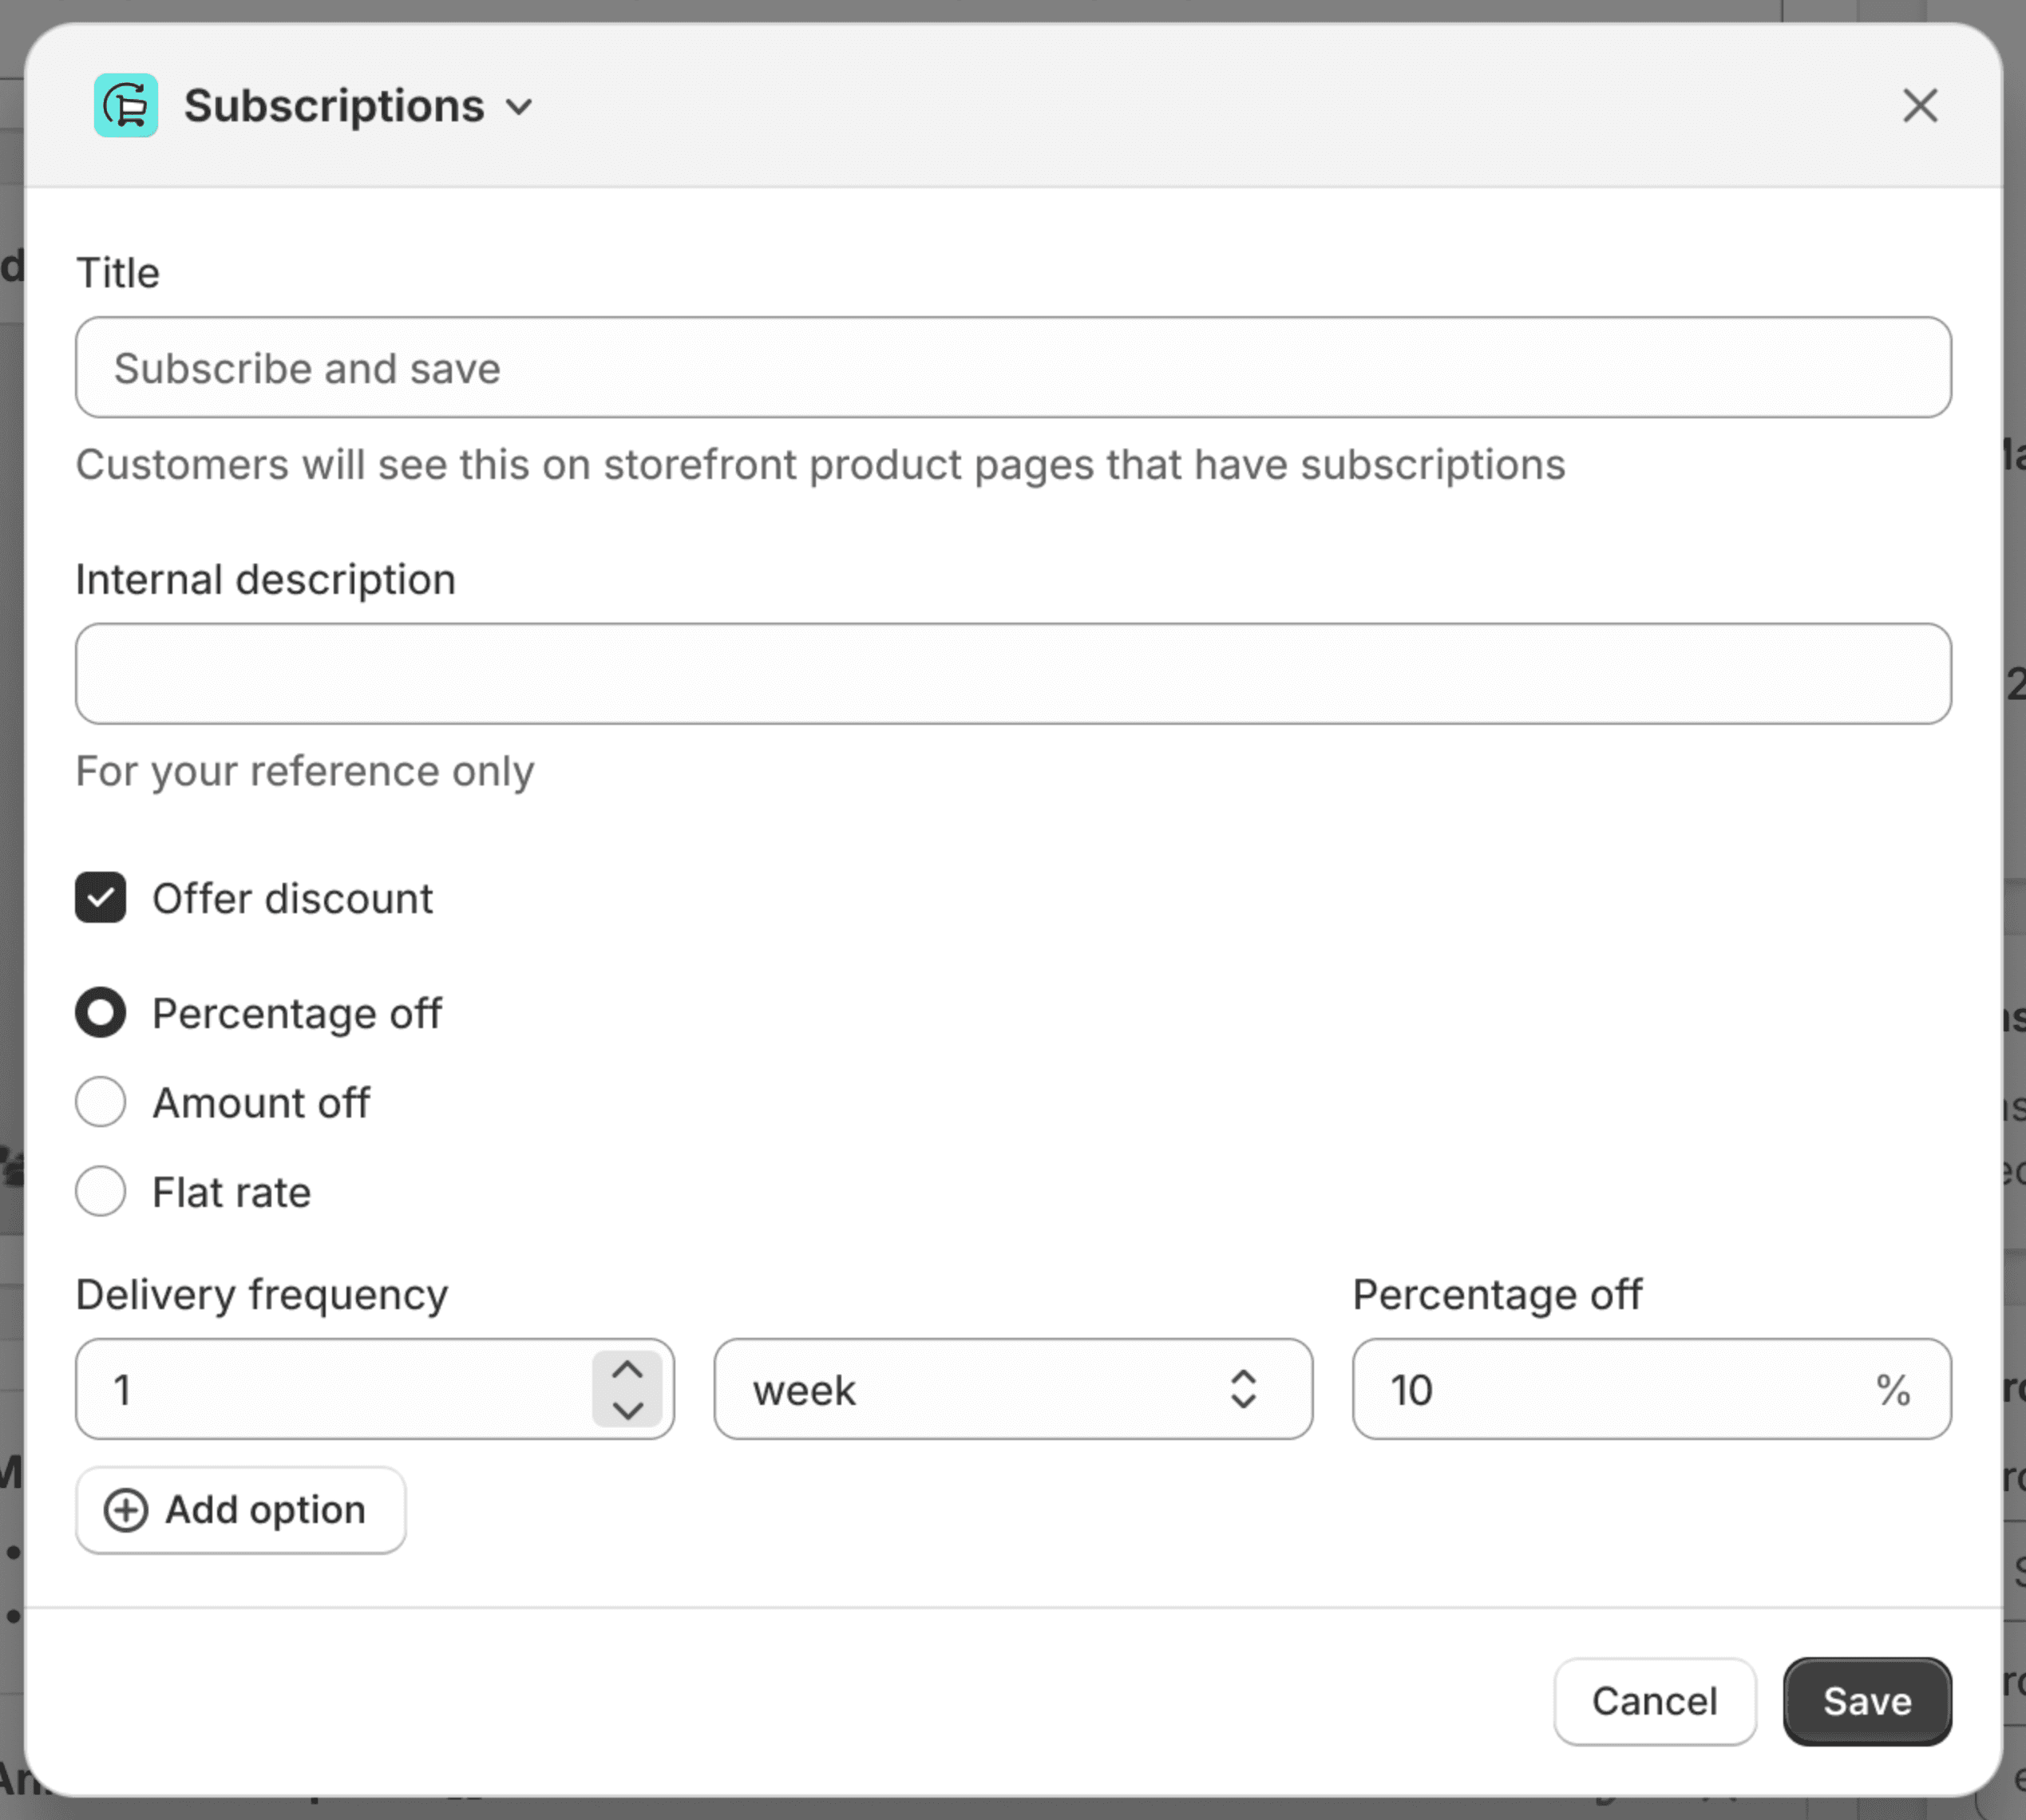Click the plus icon on Add option
This screenshot has width=2026, height=1820.
point(125,1510)
